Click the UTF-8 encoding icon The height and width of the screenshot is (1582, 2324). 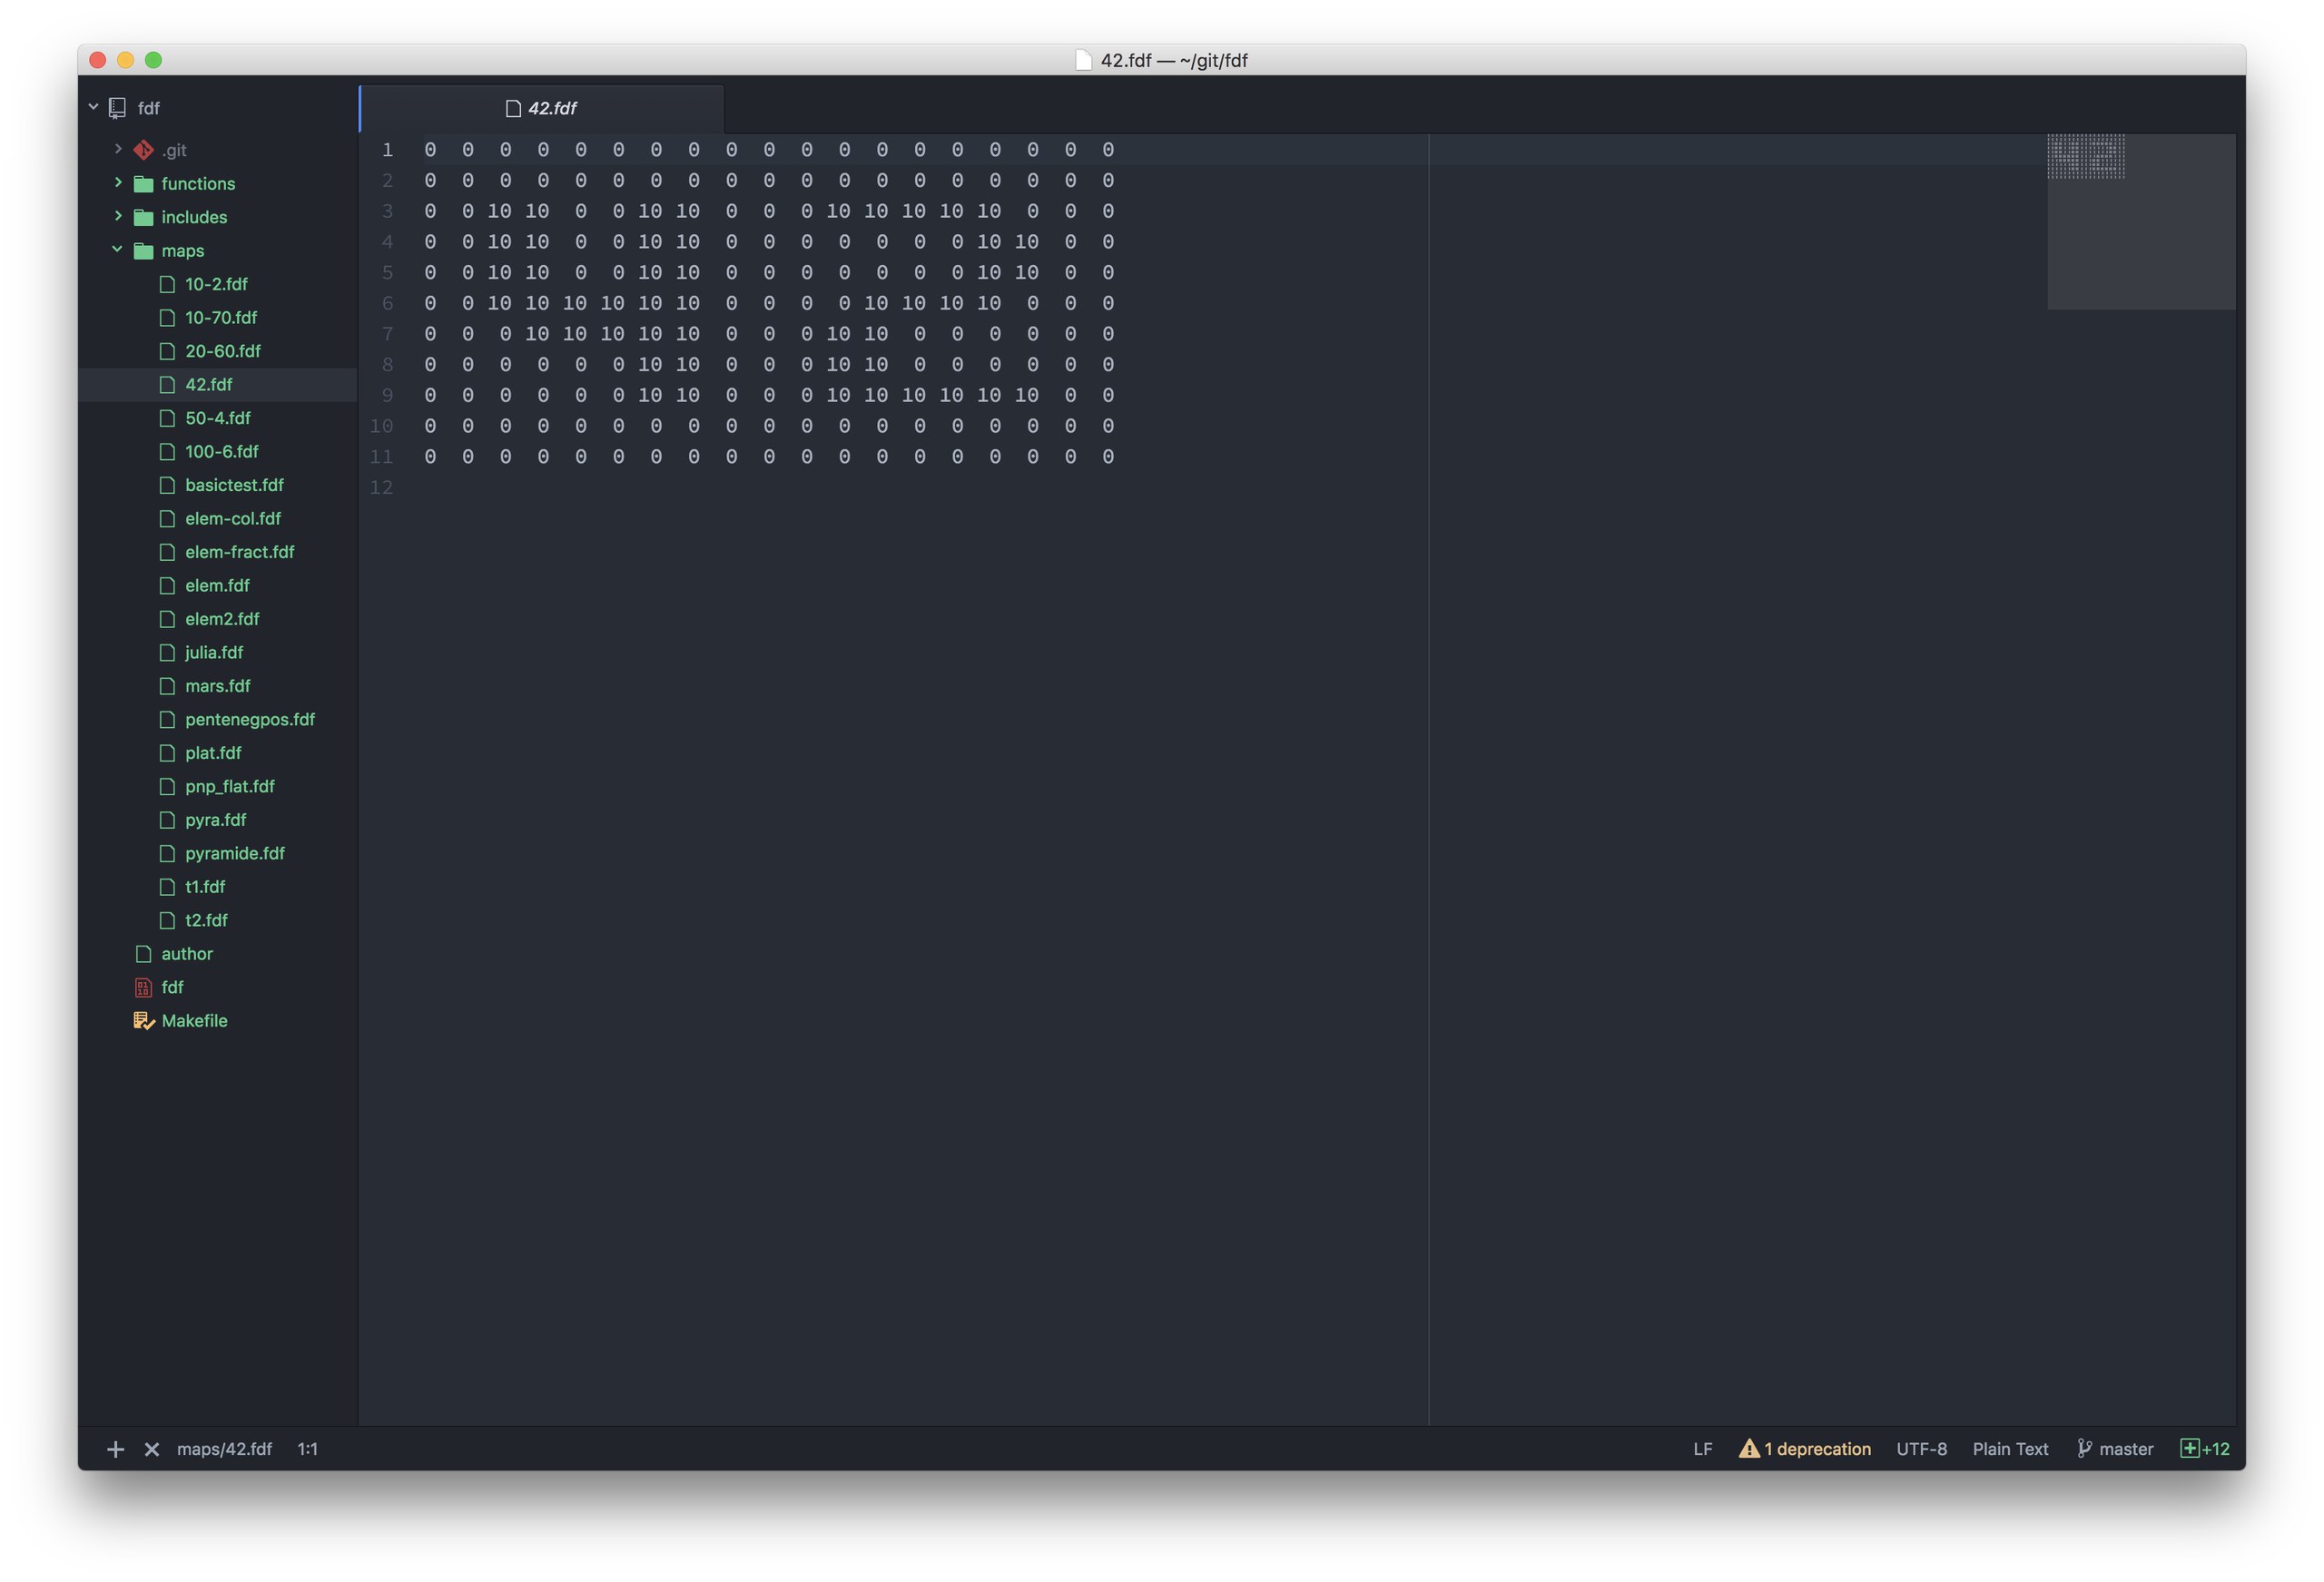pyautogui.click(x=1921, y=1449)
